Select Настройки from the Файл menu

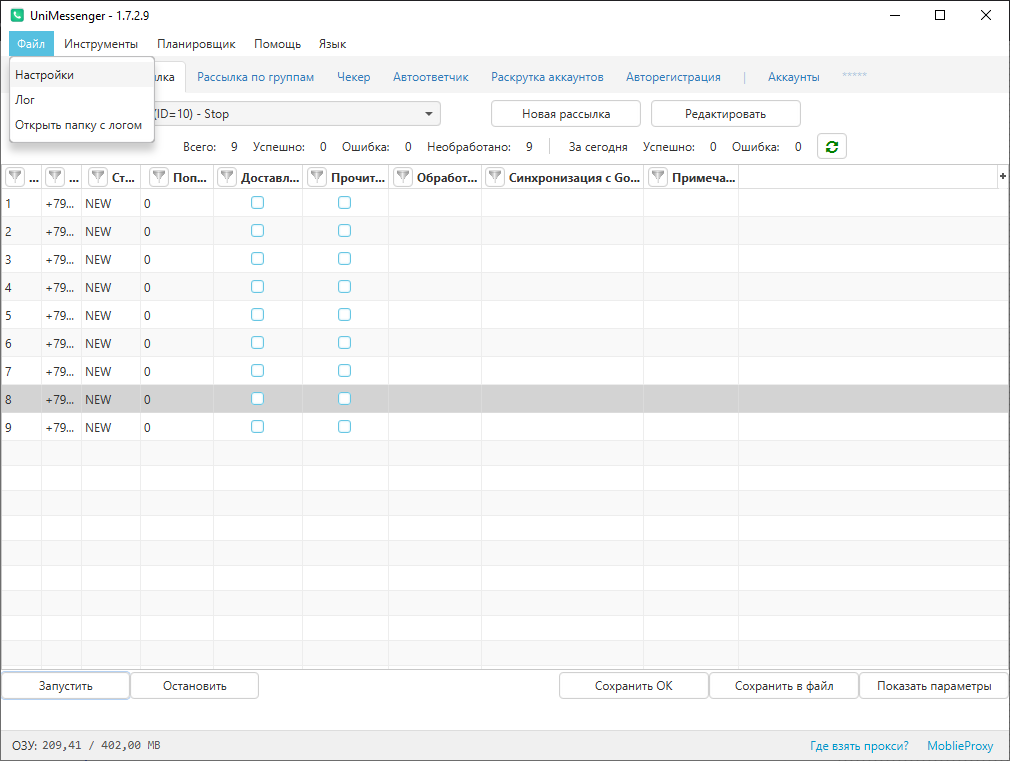[45, 74]
